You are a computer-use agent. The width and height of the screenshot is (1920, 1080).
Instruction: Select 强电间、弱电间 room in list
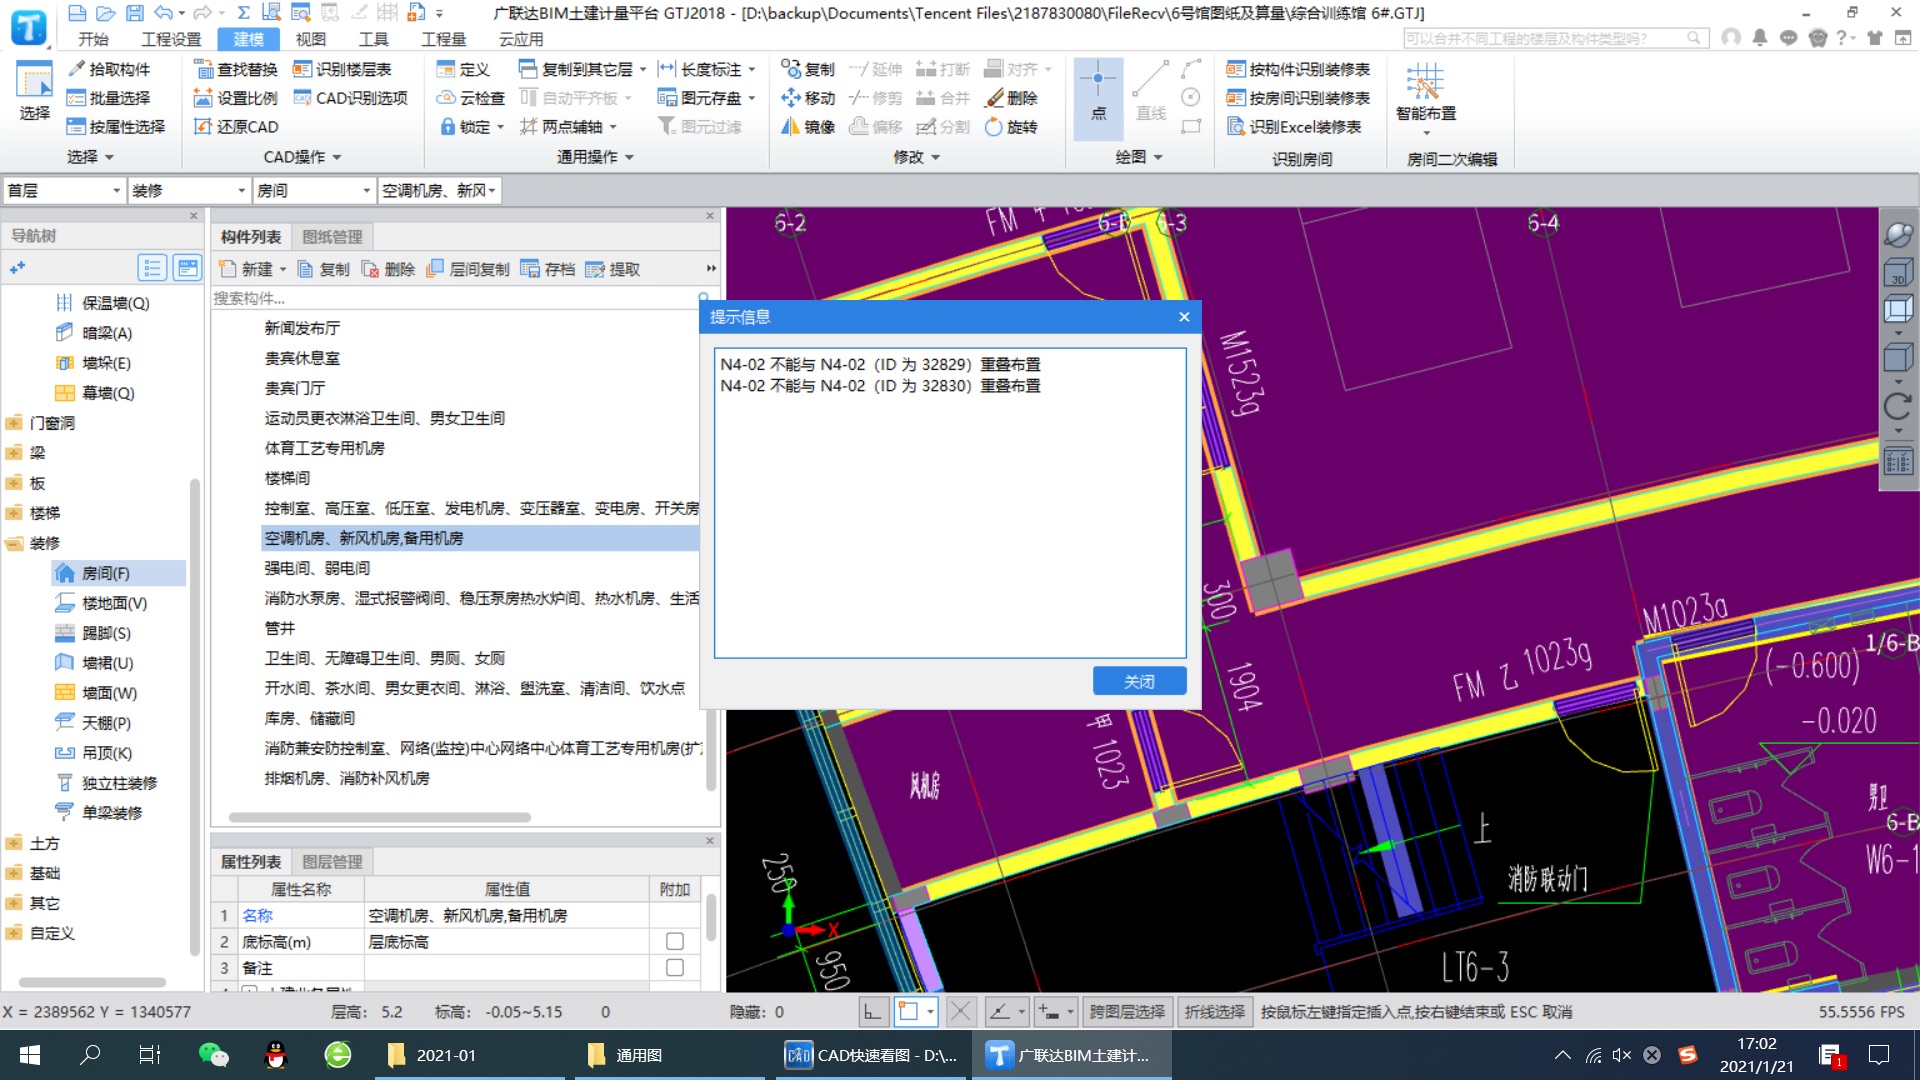[317, 568]
